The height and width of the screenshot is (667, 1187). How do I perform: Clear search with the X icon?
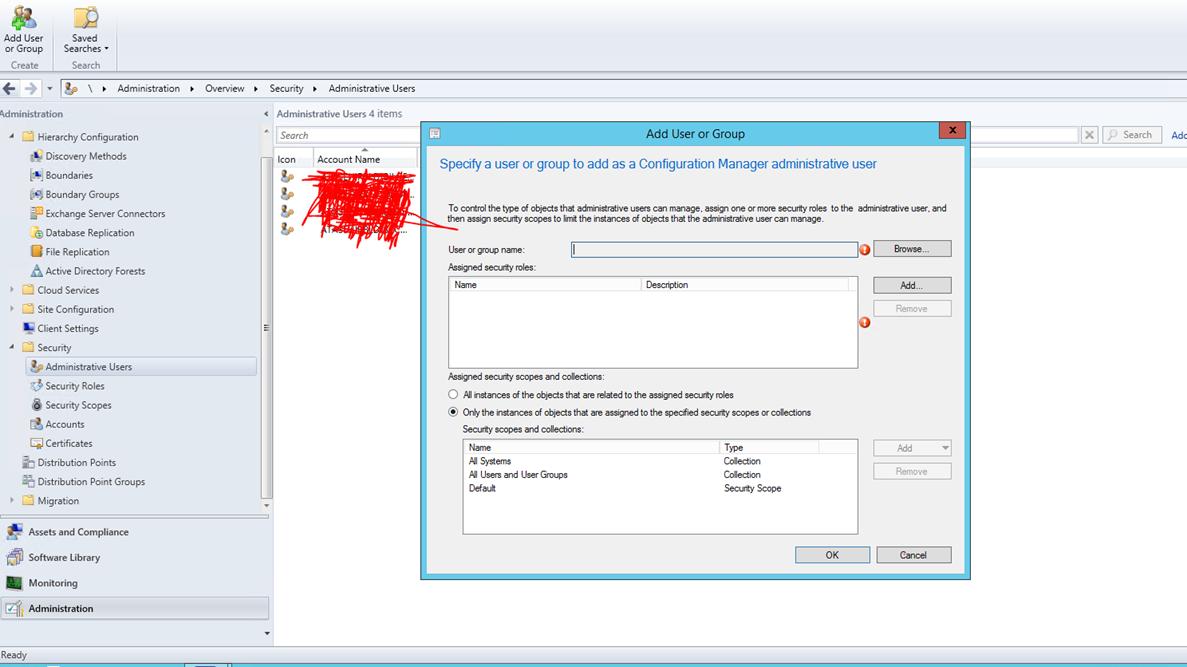tap(1089, 135)
